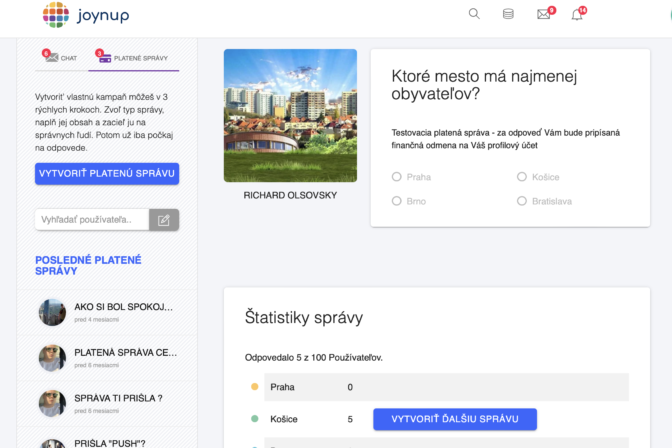Click the Praha statistics row
Image resolution: width=672 pixels, height=448 pixels.
tap(446, 387)
